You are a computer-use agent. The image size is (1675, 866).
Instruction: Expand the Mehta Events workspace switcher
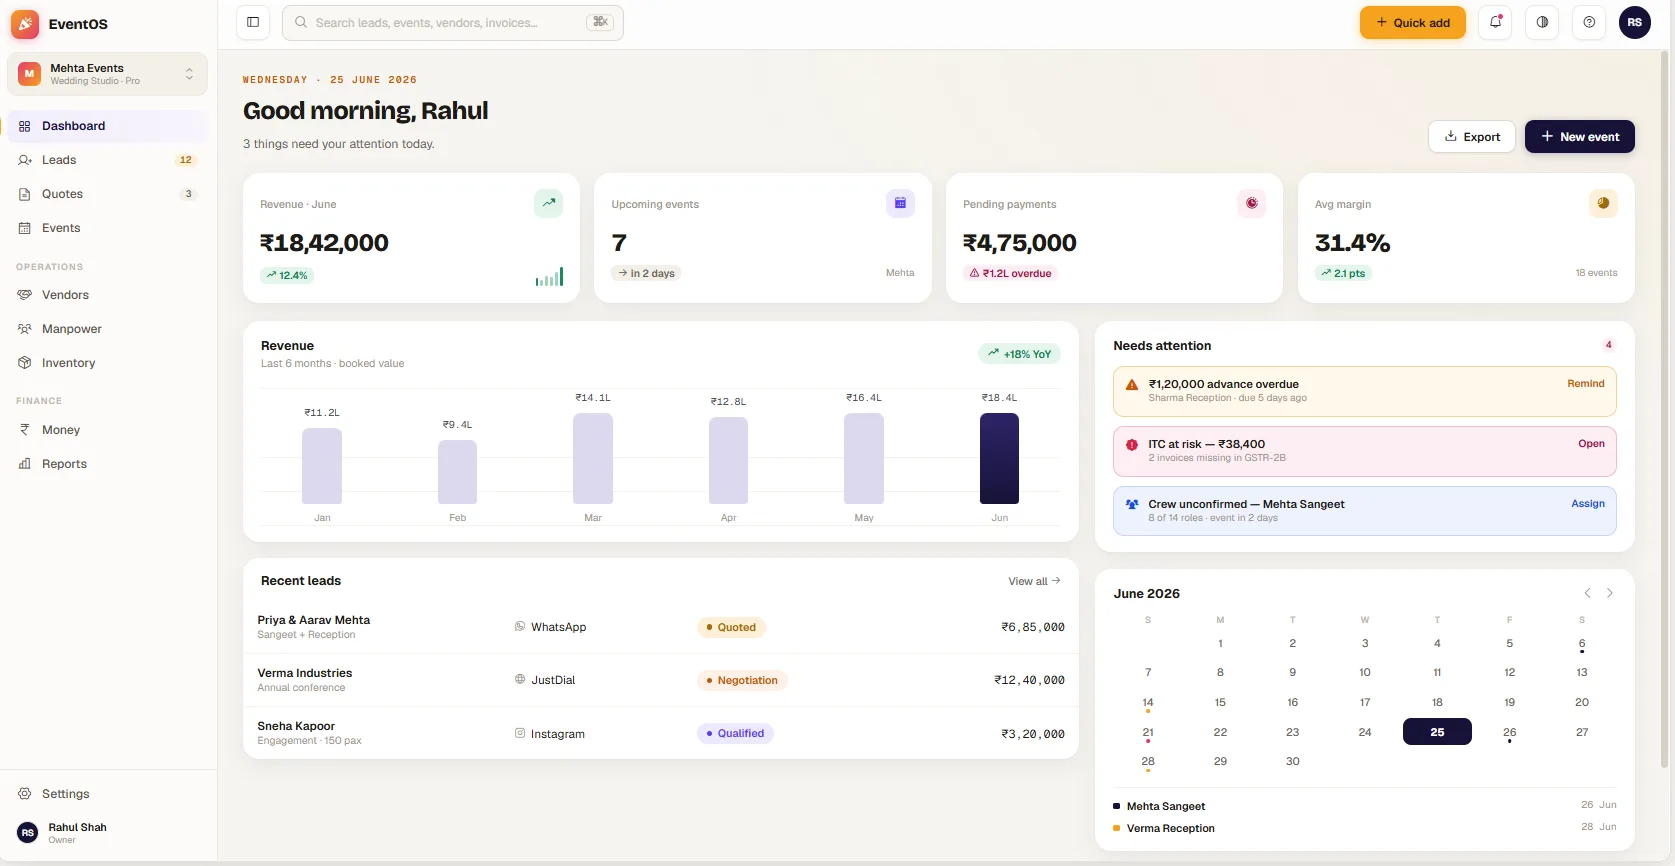(107, 74)
